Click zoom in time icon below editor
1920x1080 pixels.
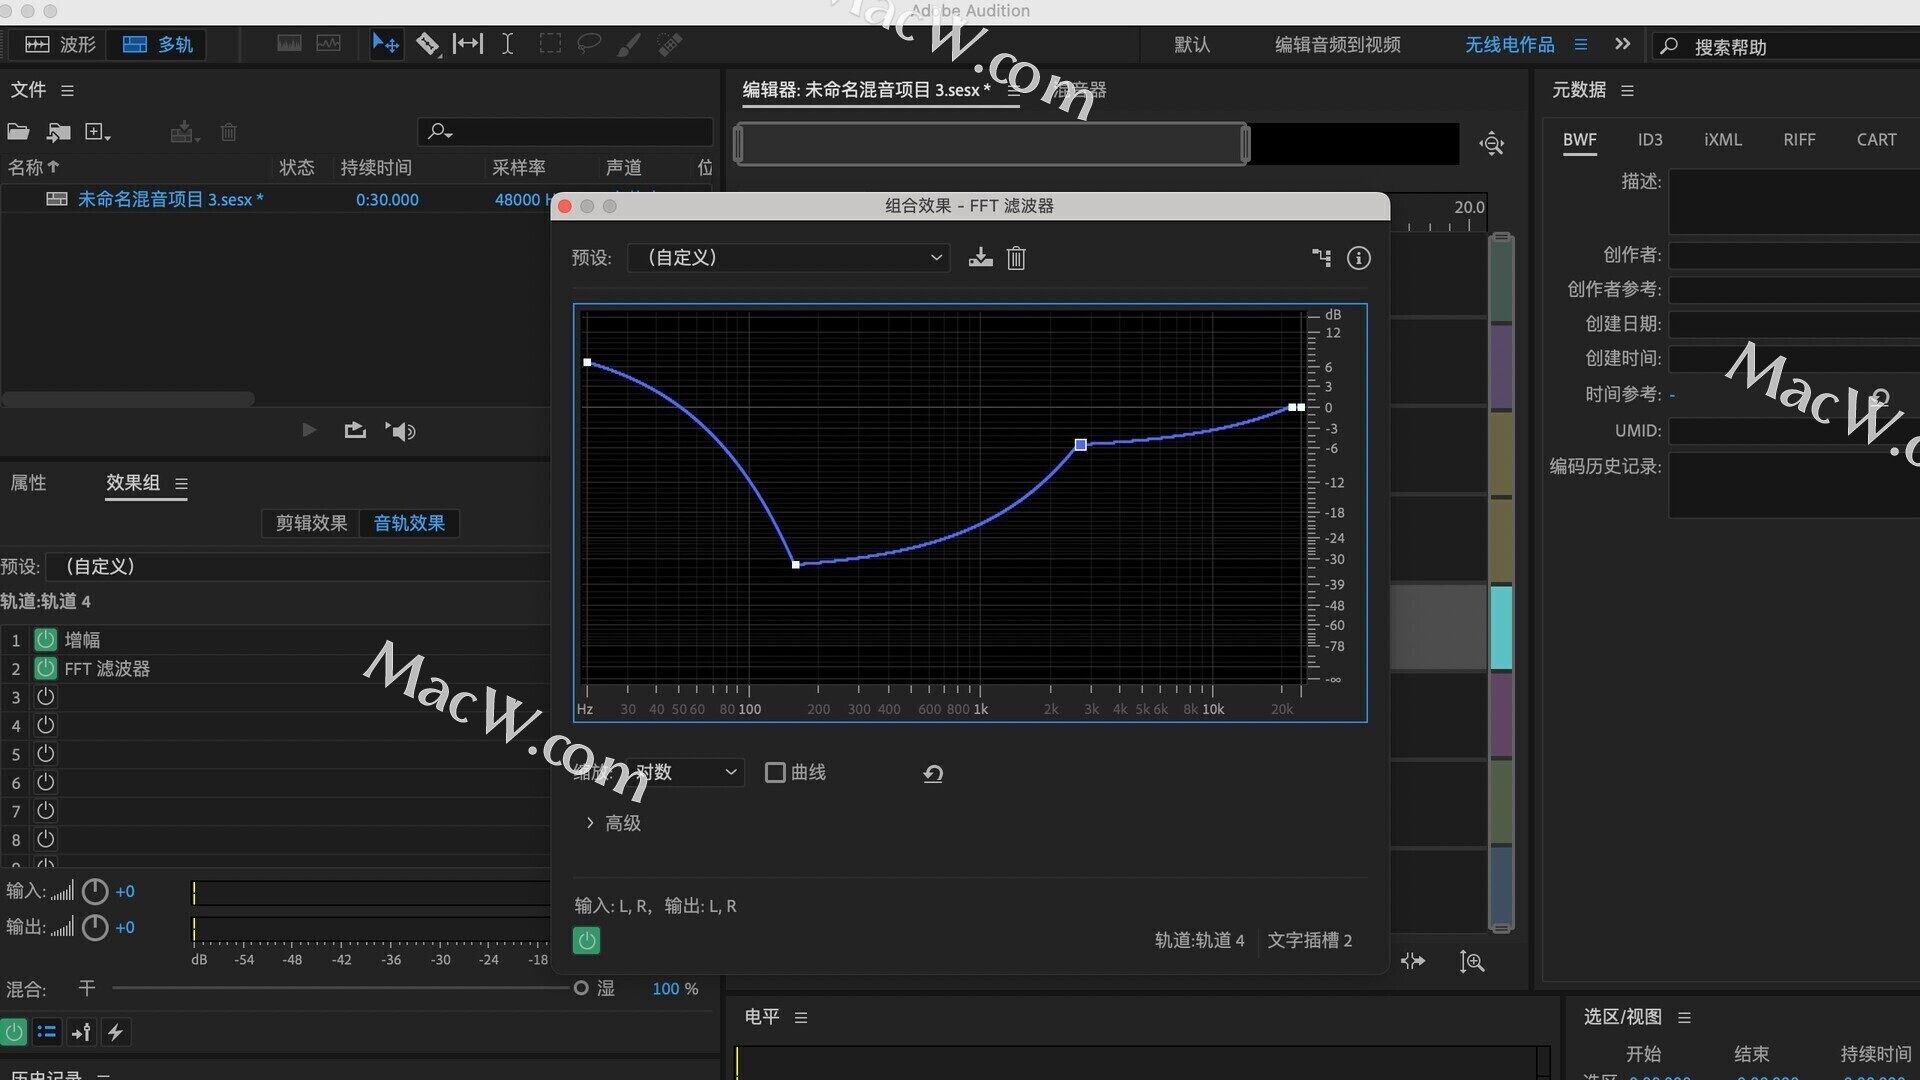coord(1471,961)
